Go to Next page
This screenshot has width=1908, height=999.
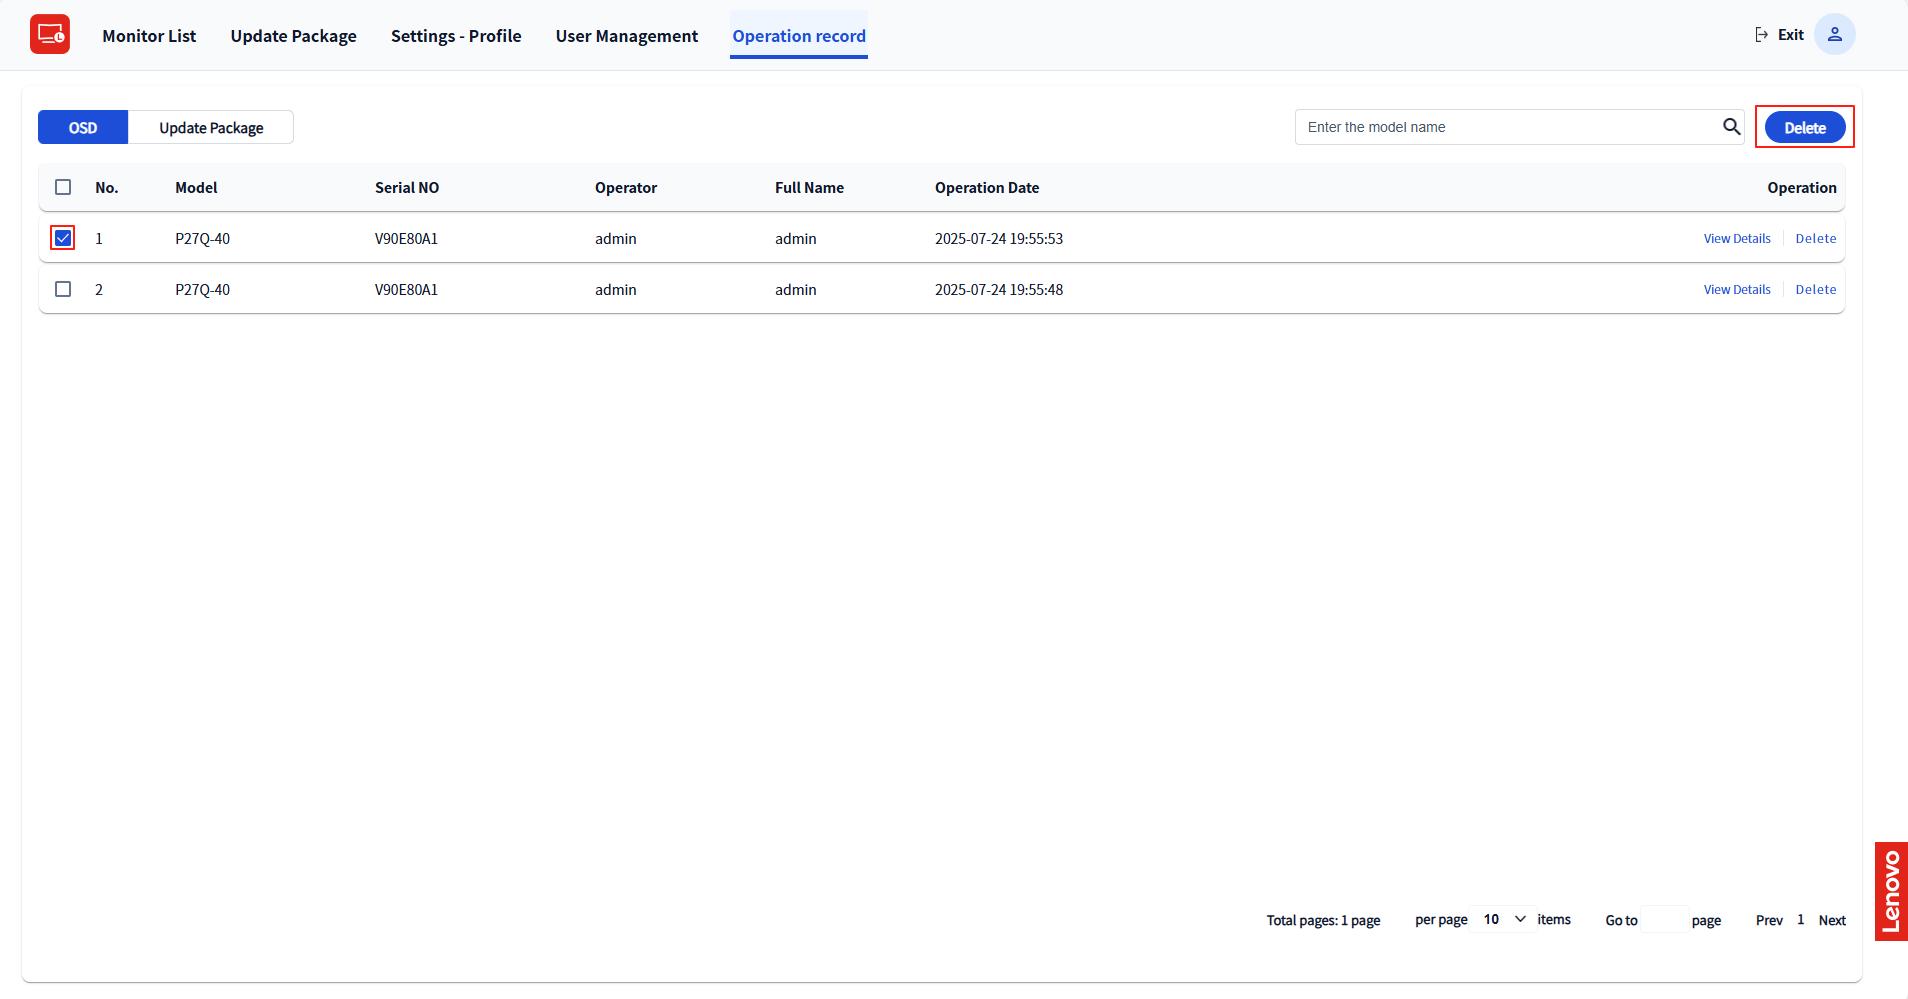tap(1831, 920)
